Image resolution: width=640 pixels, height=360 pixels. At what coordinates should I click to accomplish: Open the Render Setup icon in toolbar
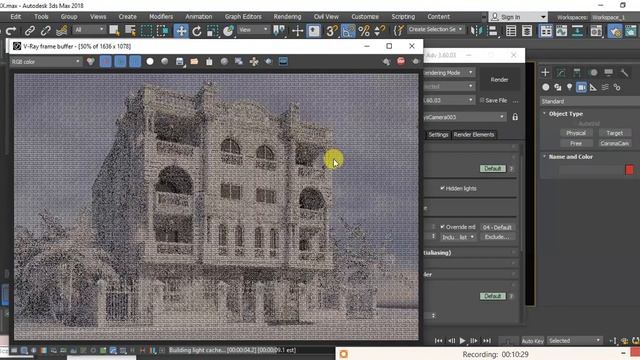coord(615,31)
